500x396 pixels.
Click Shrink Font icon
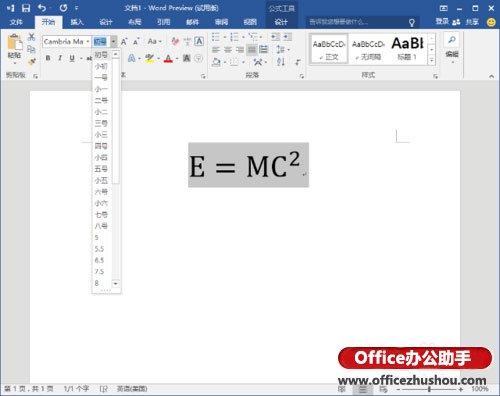click(x=136, y=42)
